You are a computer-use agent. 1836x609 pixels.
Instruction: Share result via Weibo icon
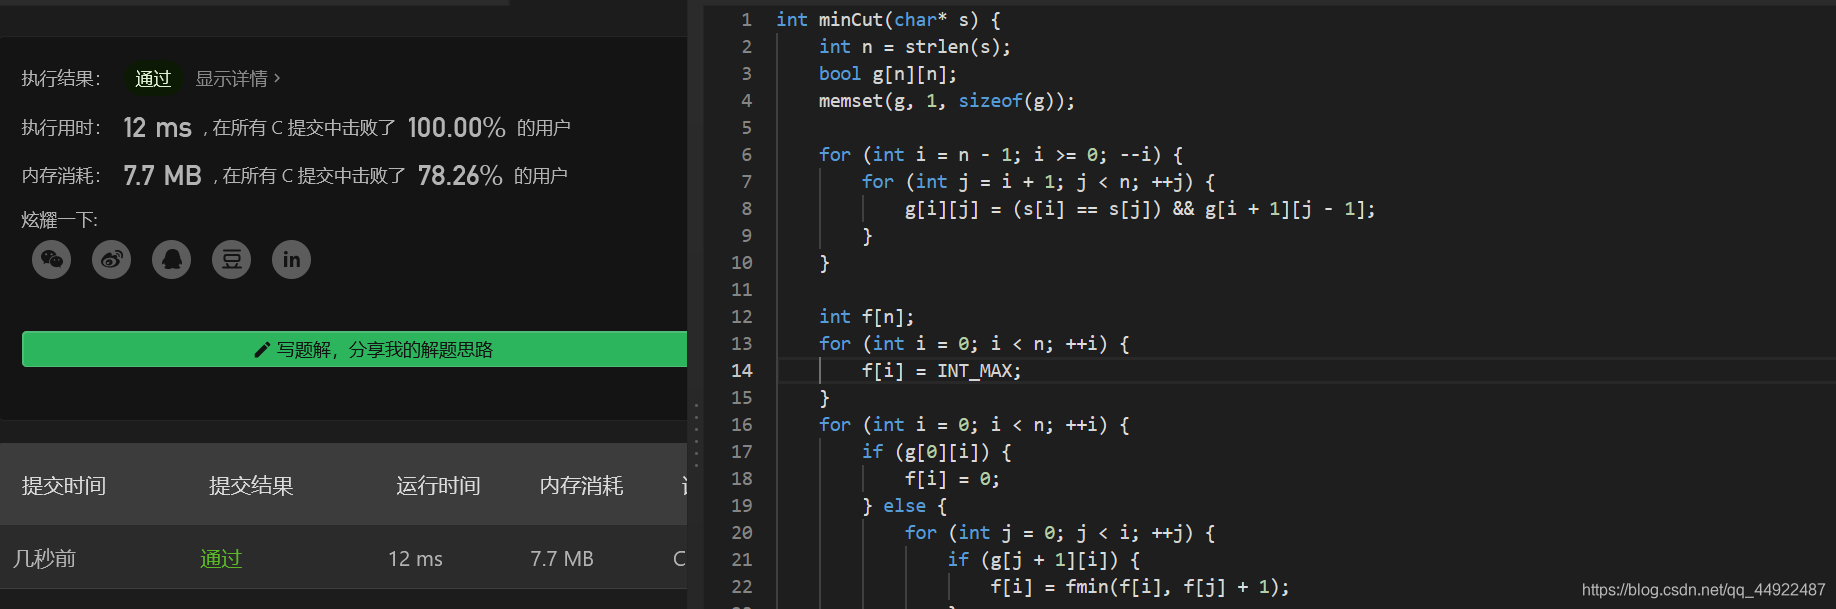point(112,260)
